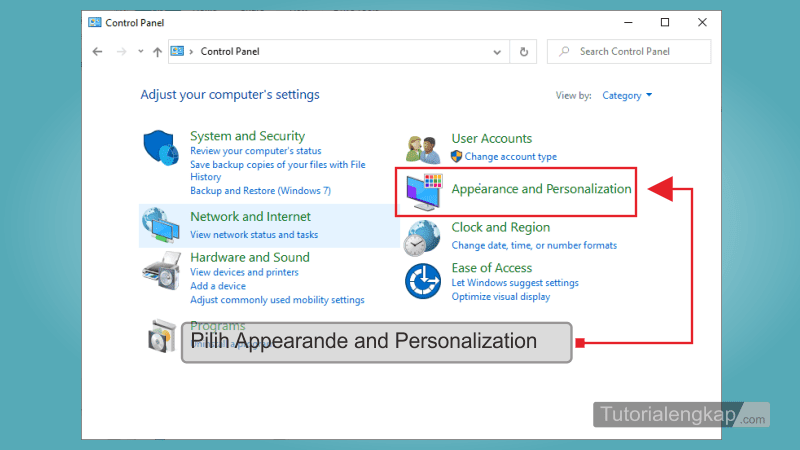Screen dimensions: 800x450
Task: Select Appearance and Personalization
Action: click(541, 189)
